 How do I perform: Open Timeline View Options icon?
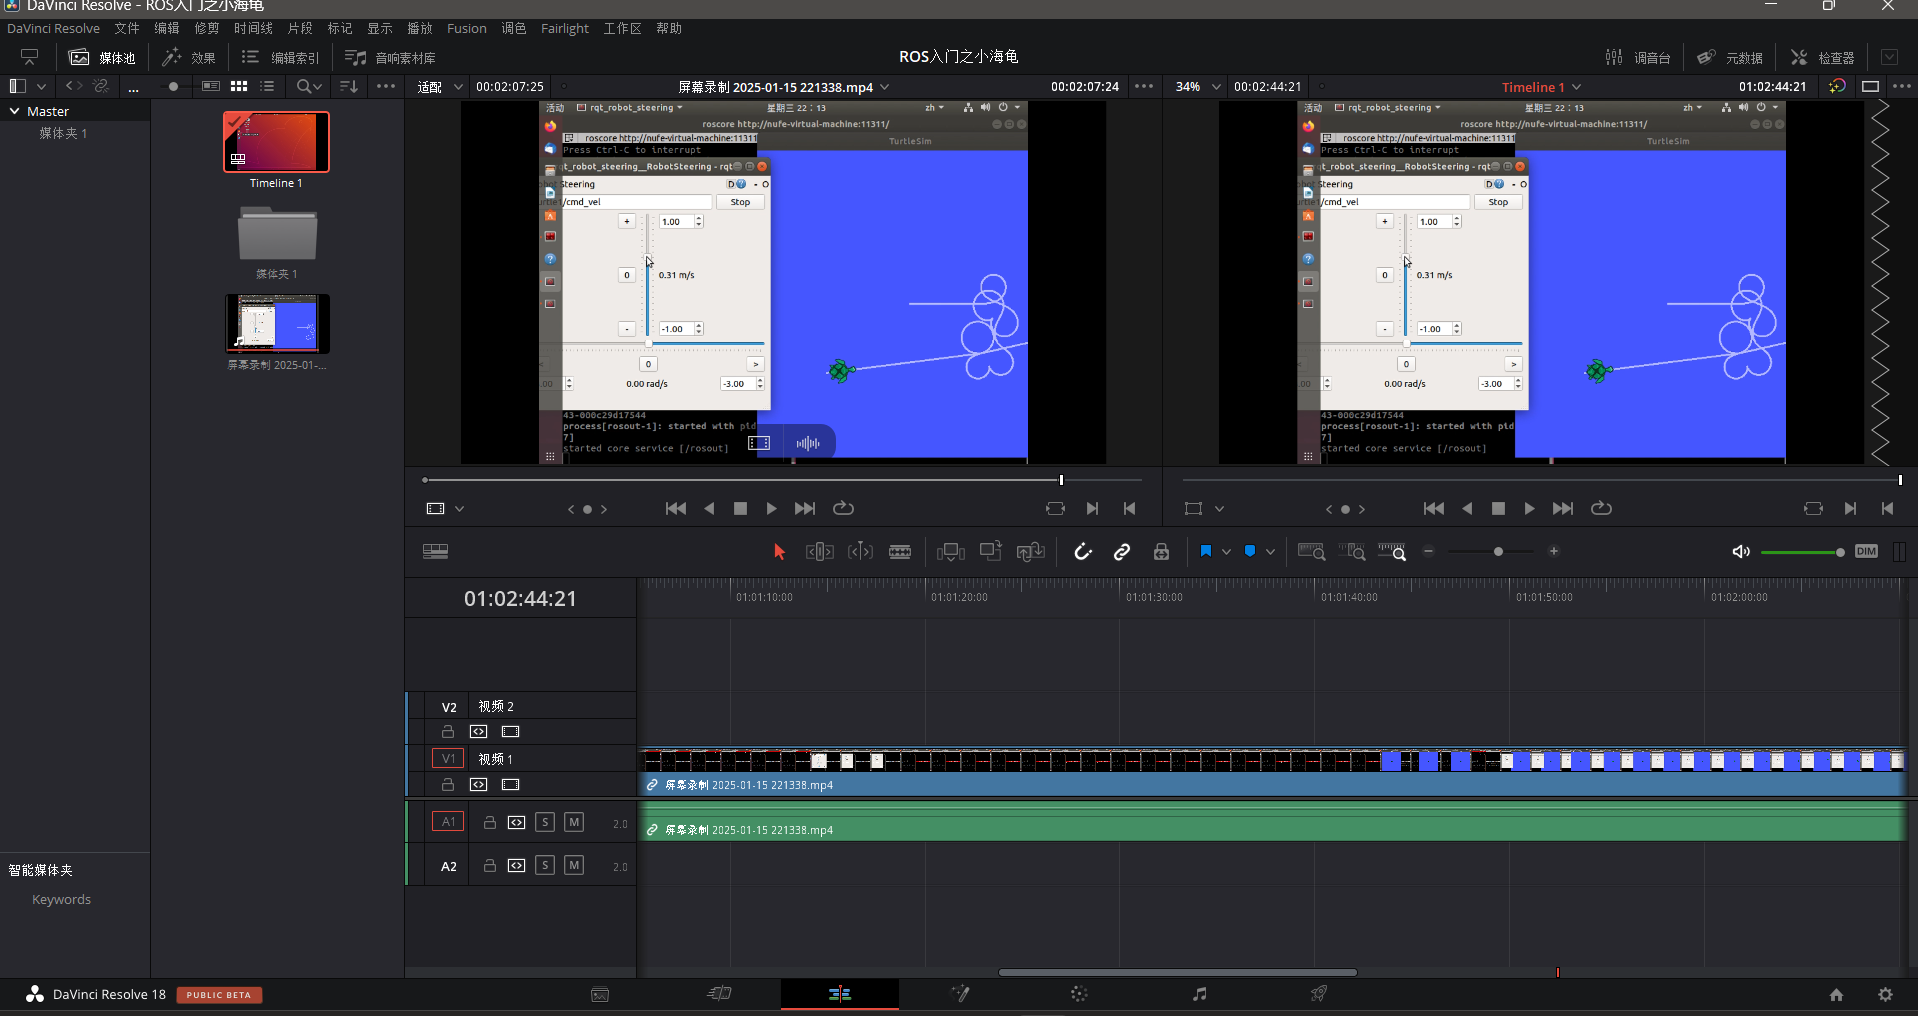pyautogui.click(x=435, y=552)
